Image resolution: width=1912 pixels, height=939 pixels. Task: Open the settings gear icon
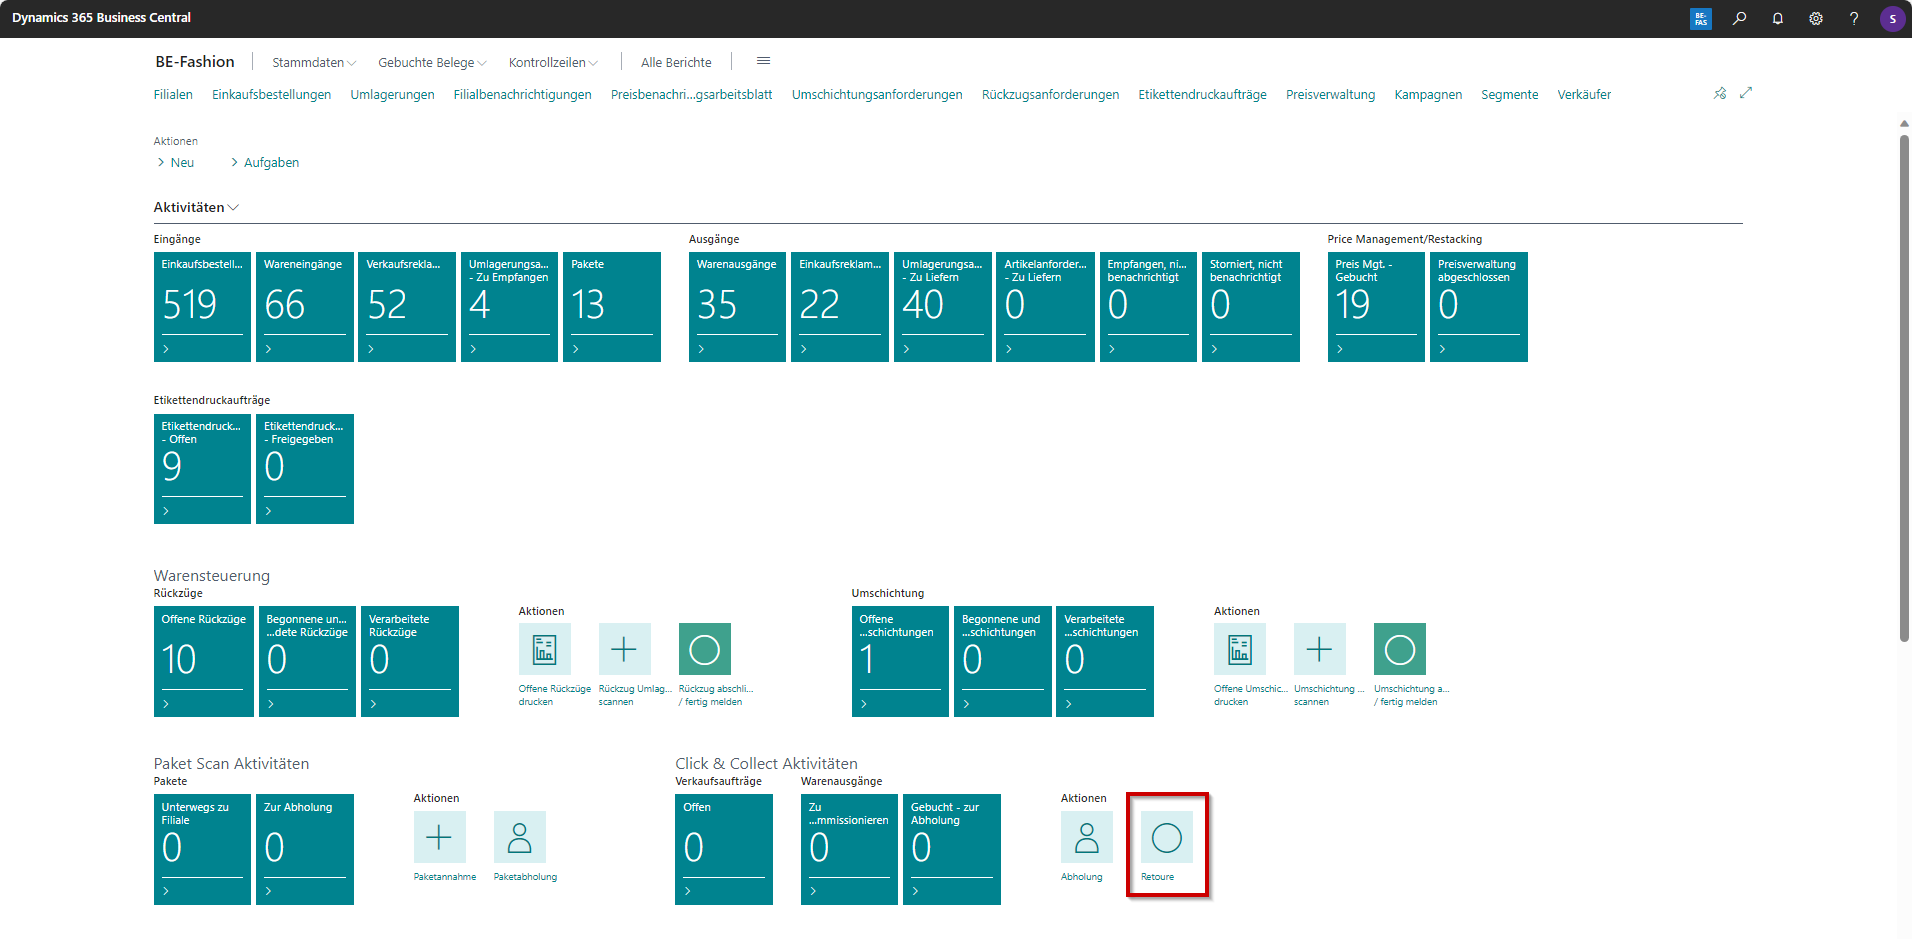tap(1816, 18)
